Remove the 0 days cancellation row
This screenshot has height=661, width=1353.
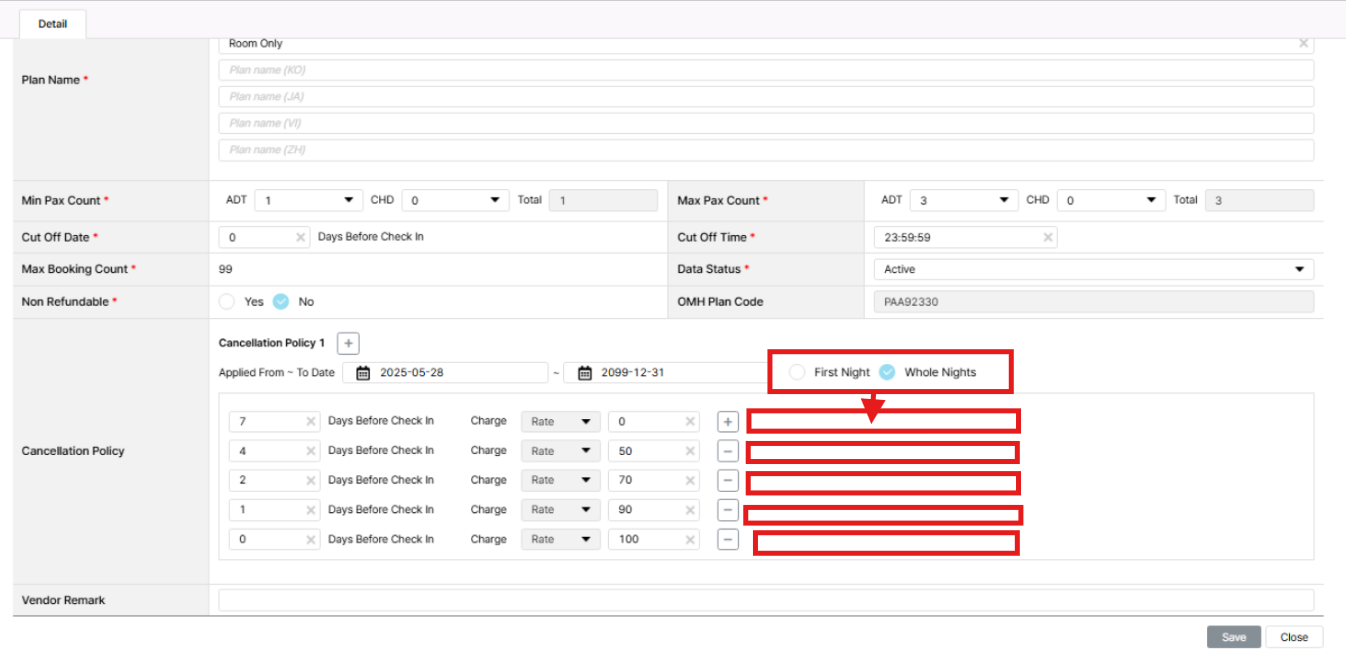728,540
